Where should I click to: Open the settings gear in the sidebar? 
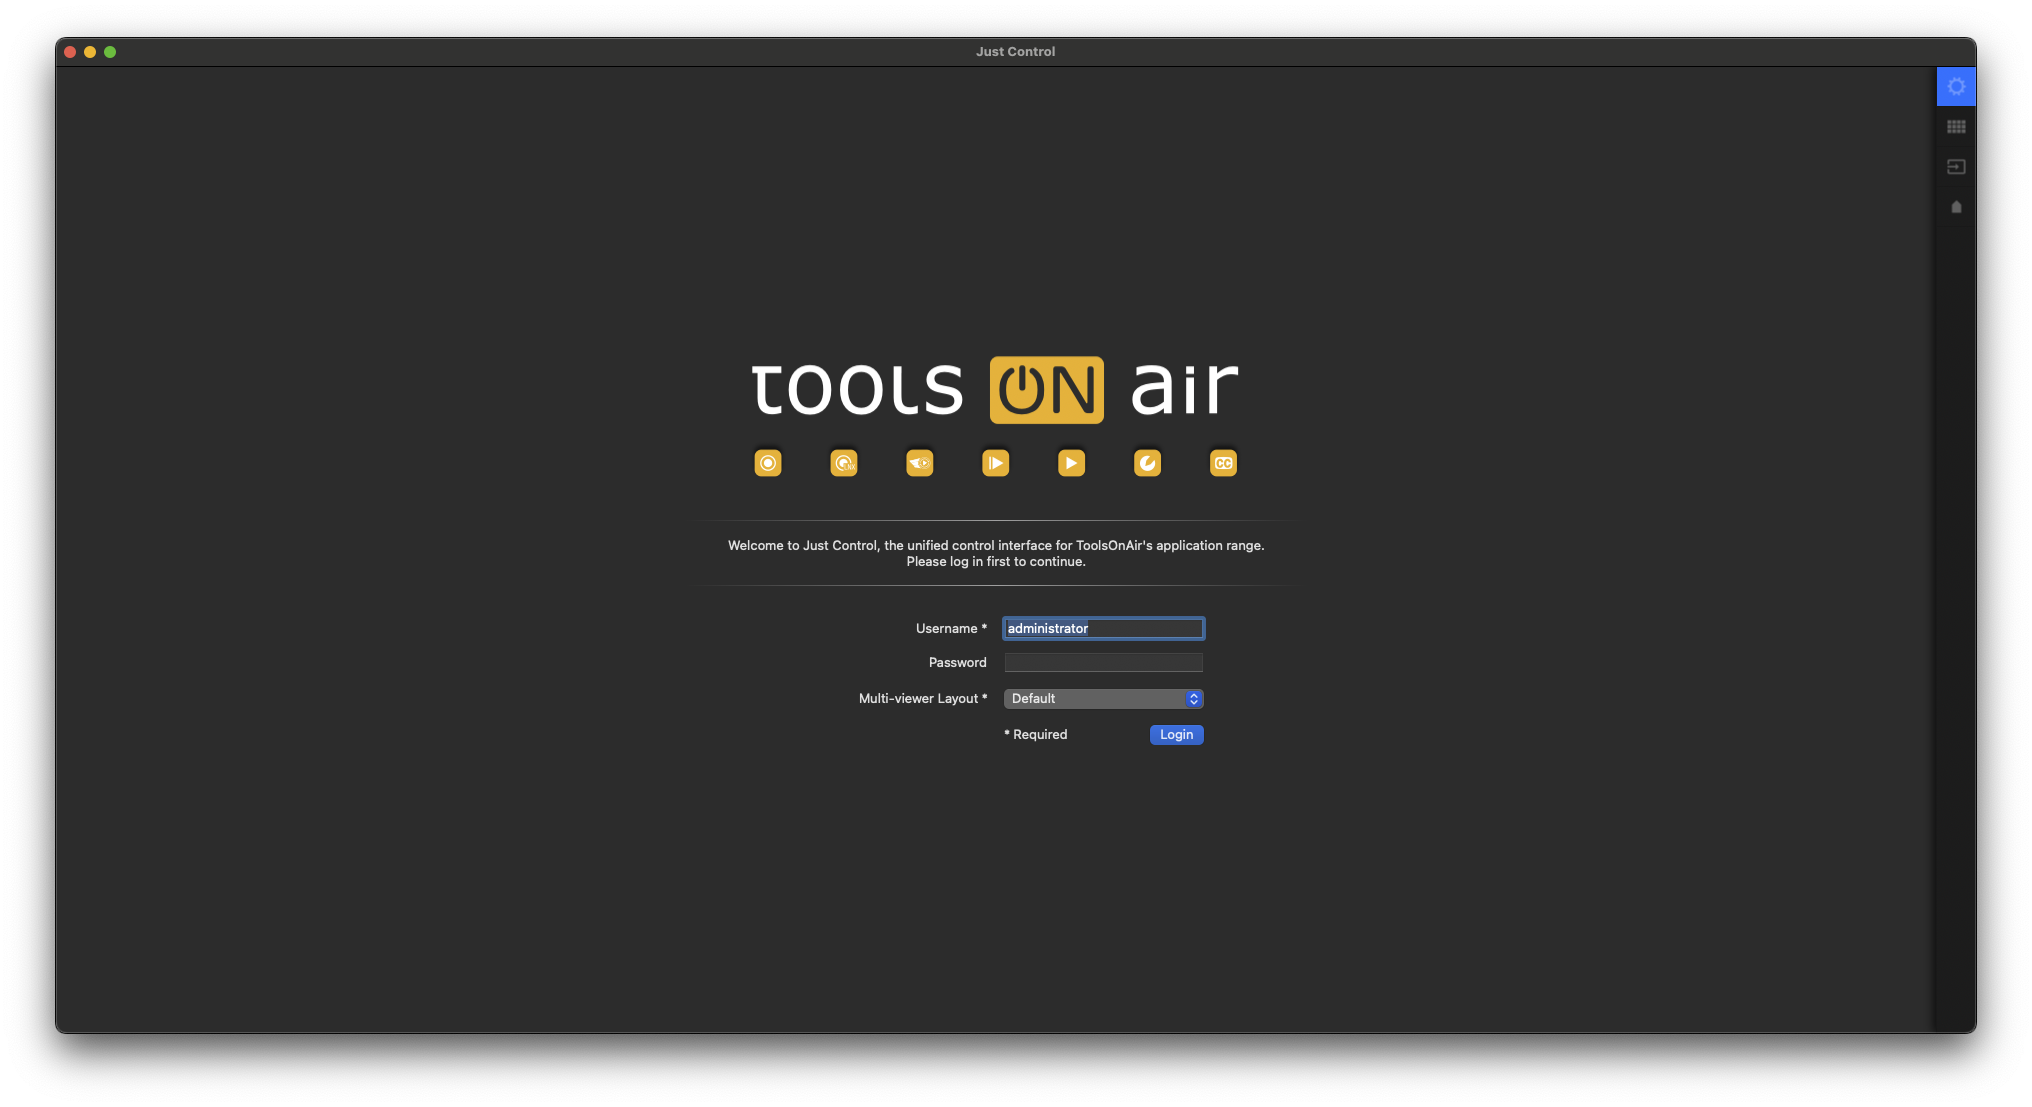1956,87
